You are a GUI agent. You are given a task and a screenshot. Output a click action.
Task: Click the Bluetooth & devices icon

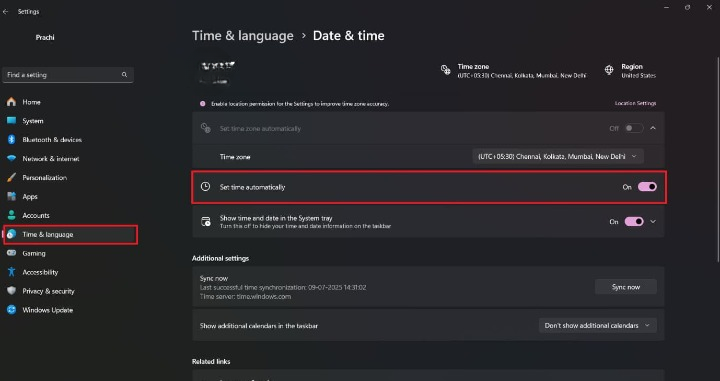(11, 140)
